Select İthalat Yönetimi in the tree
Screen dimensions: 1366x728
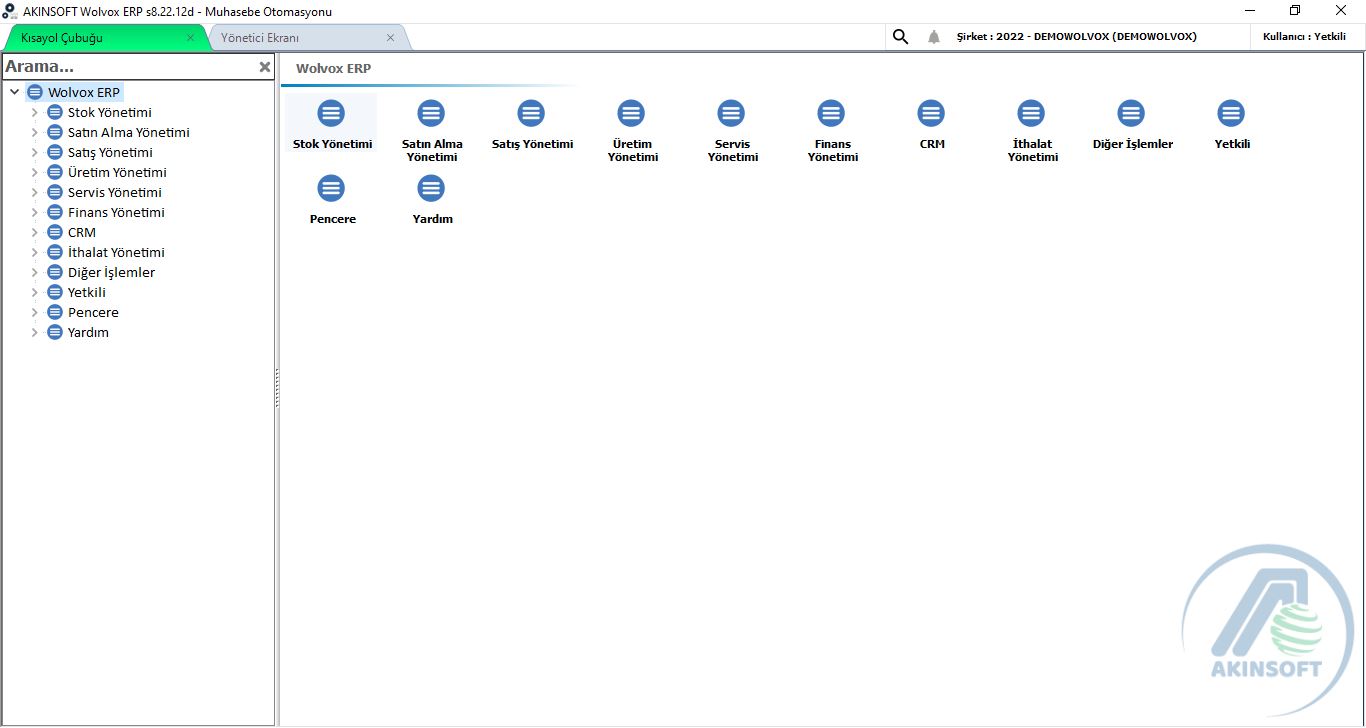[x=116, y=252]
